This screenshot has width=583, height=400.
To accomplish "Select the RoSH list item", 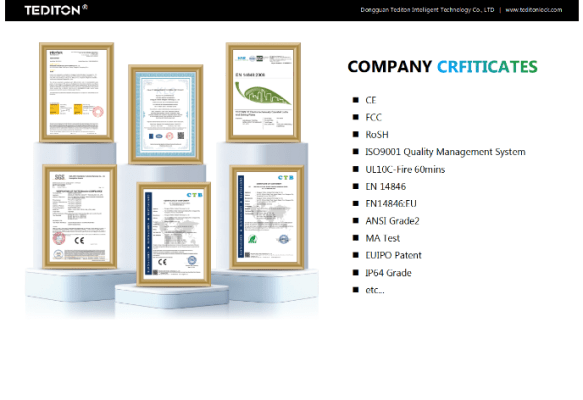I will [x=377, y=135].
